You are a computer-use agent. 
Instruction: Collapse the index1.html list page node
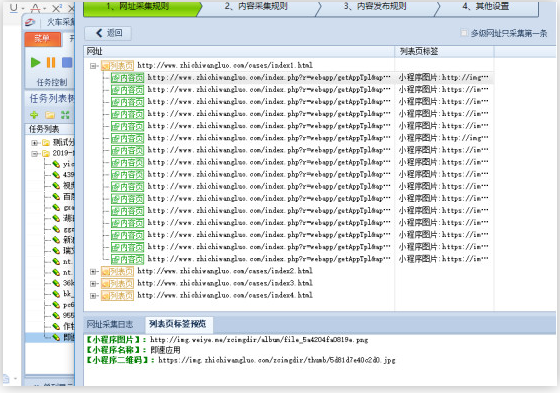point(93,66)
